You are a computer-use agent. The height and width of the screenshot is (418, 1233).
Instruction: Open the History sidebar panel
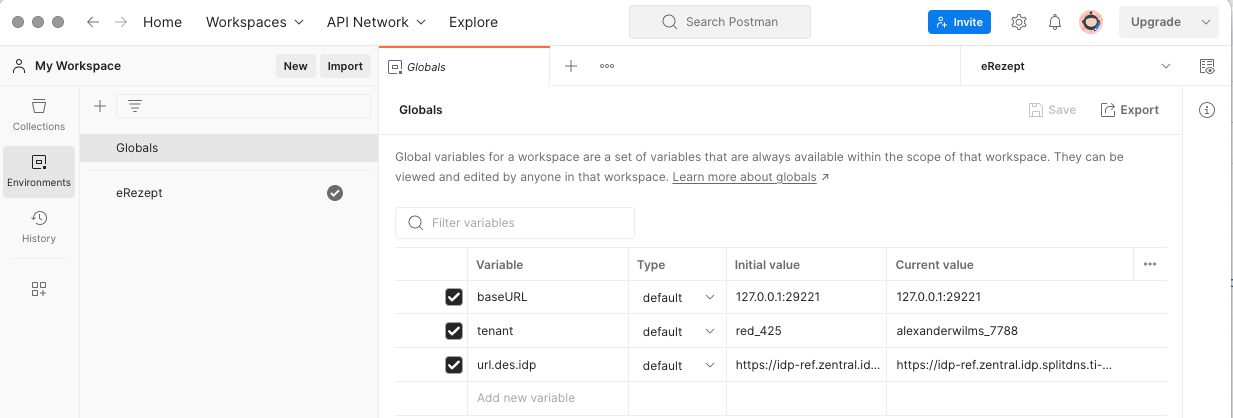point(39,227)
